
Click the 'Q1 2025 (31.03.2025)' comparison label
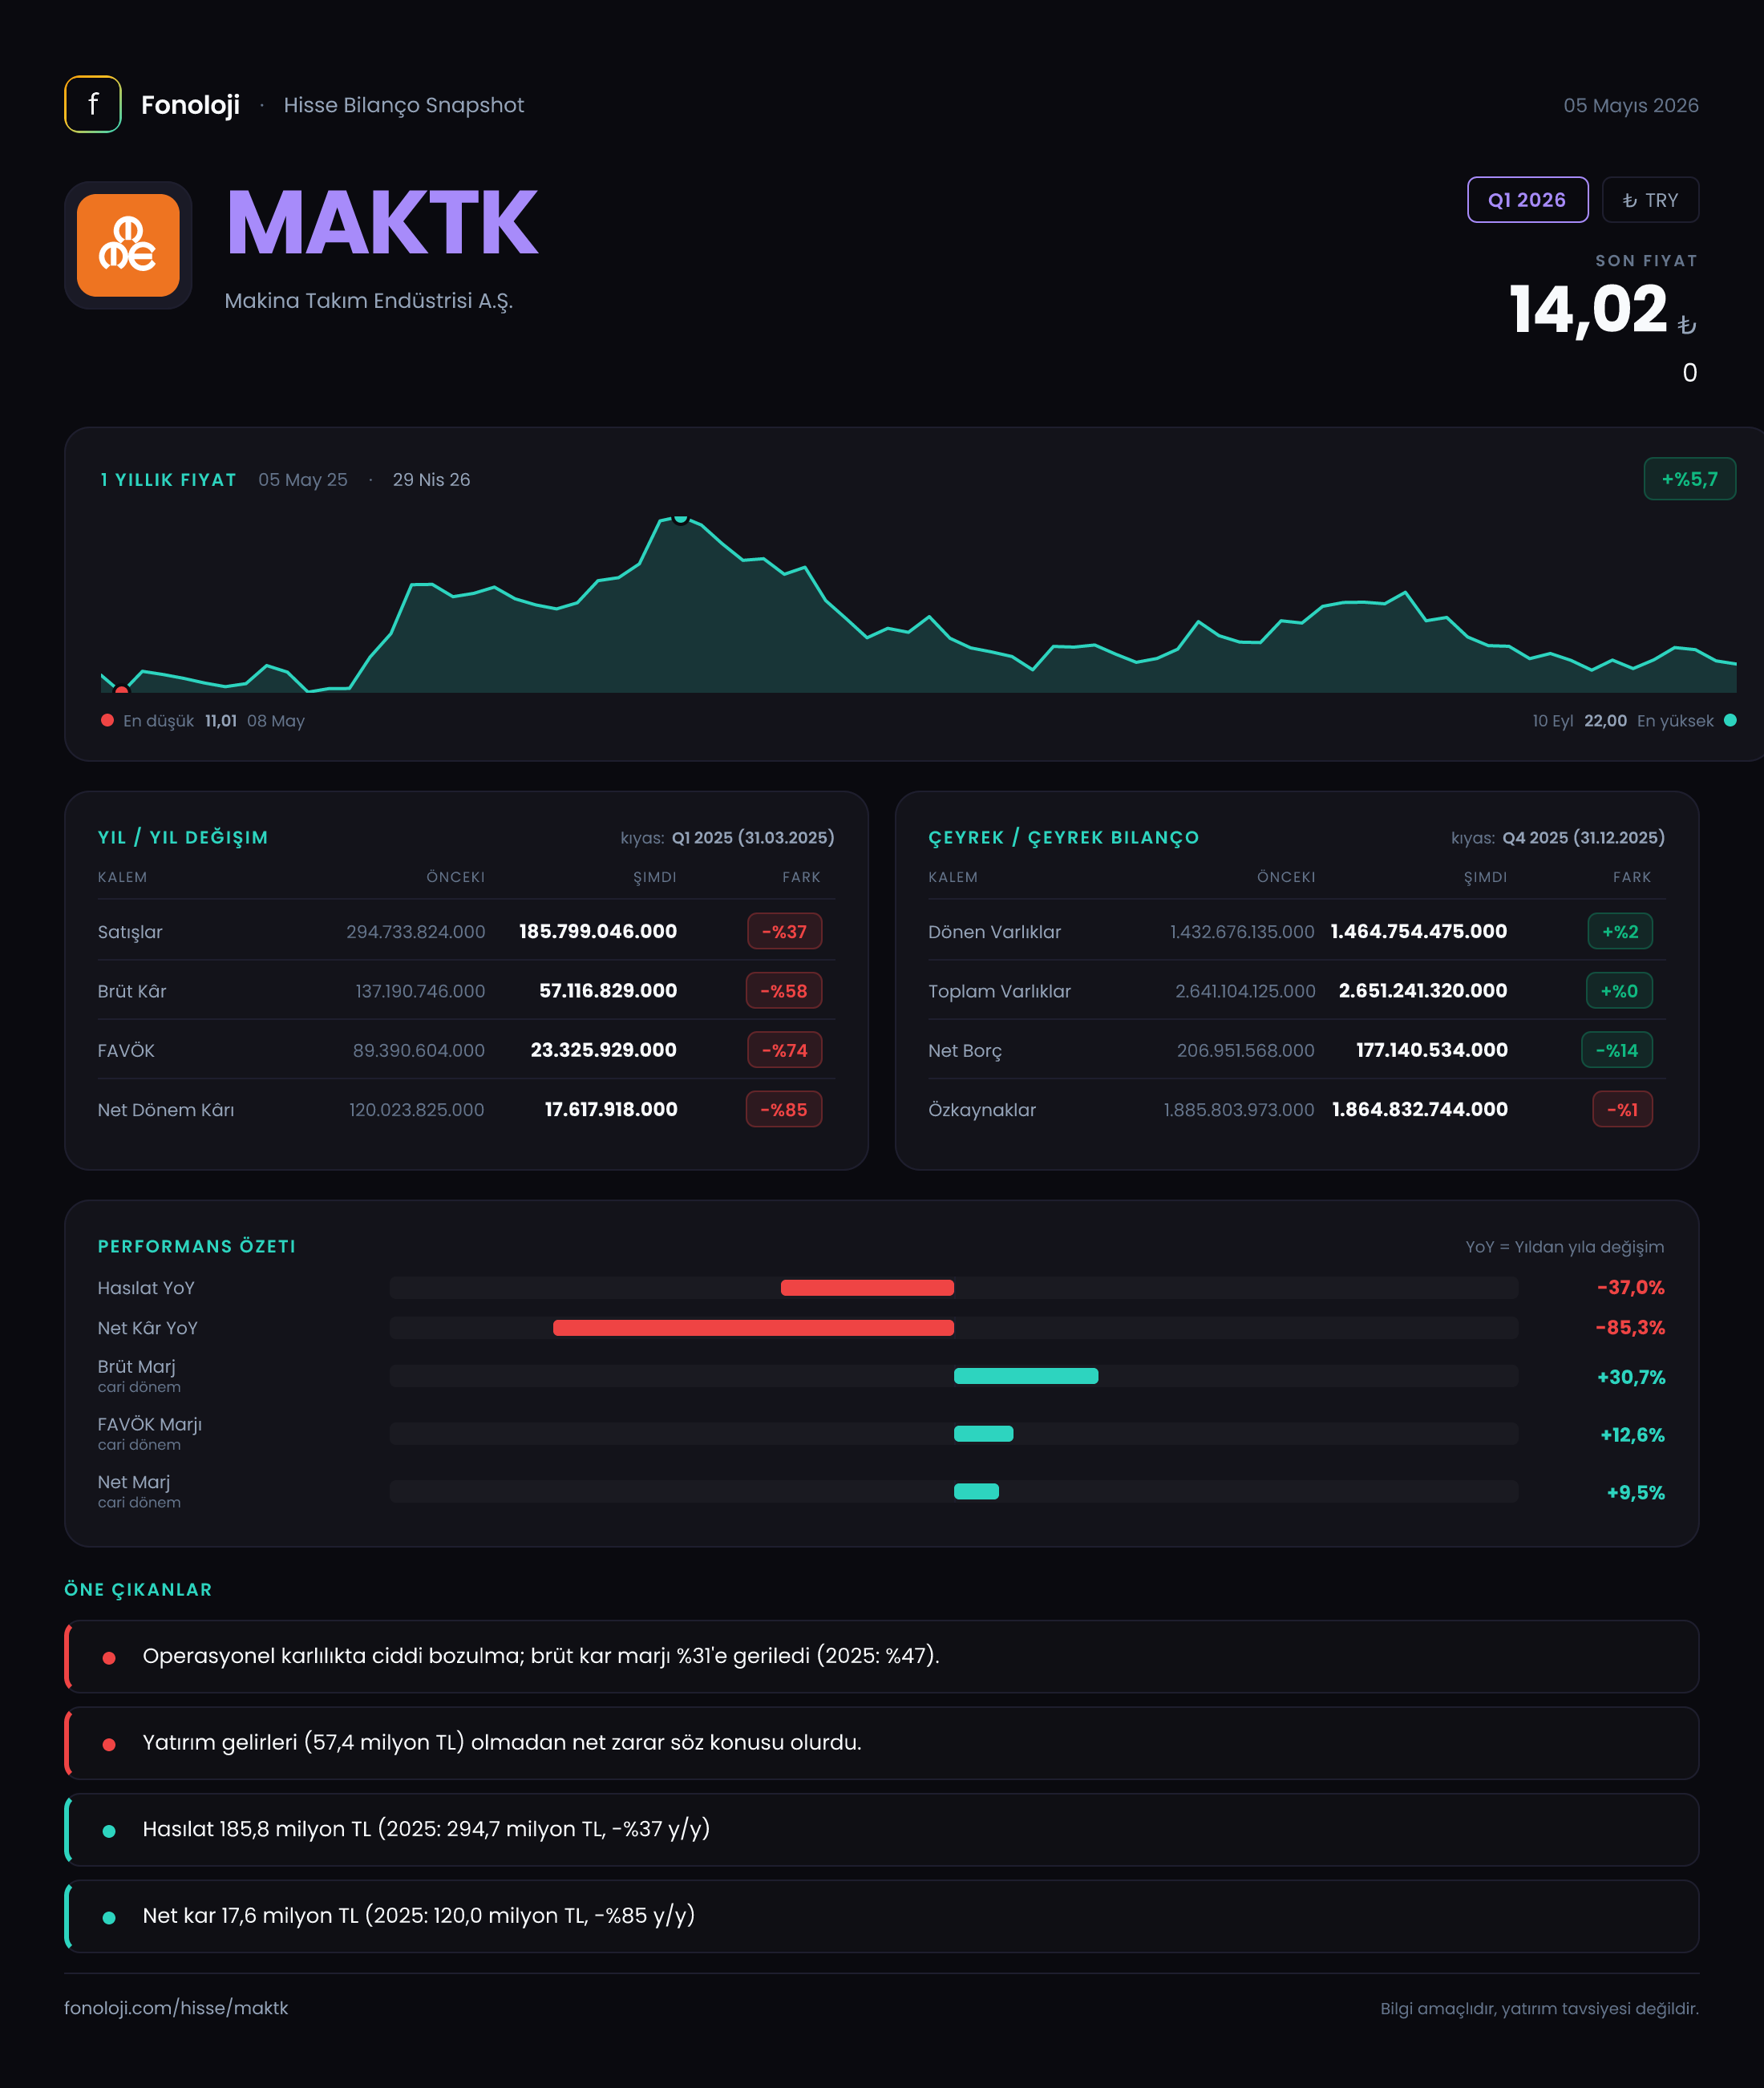click(753, 838)
